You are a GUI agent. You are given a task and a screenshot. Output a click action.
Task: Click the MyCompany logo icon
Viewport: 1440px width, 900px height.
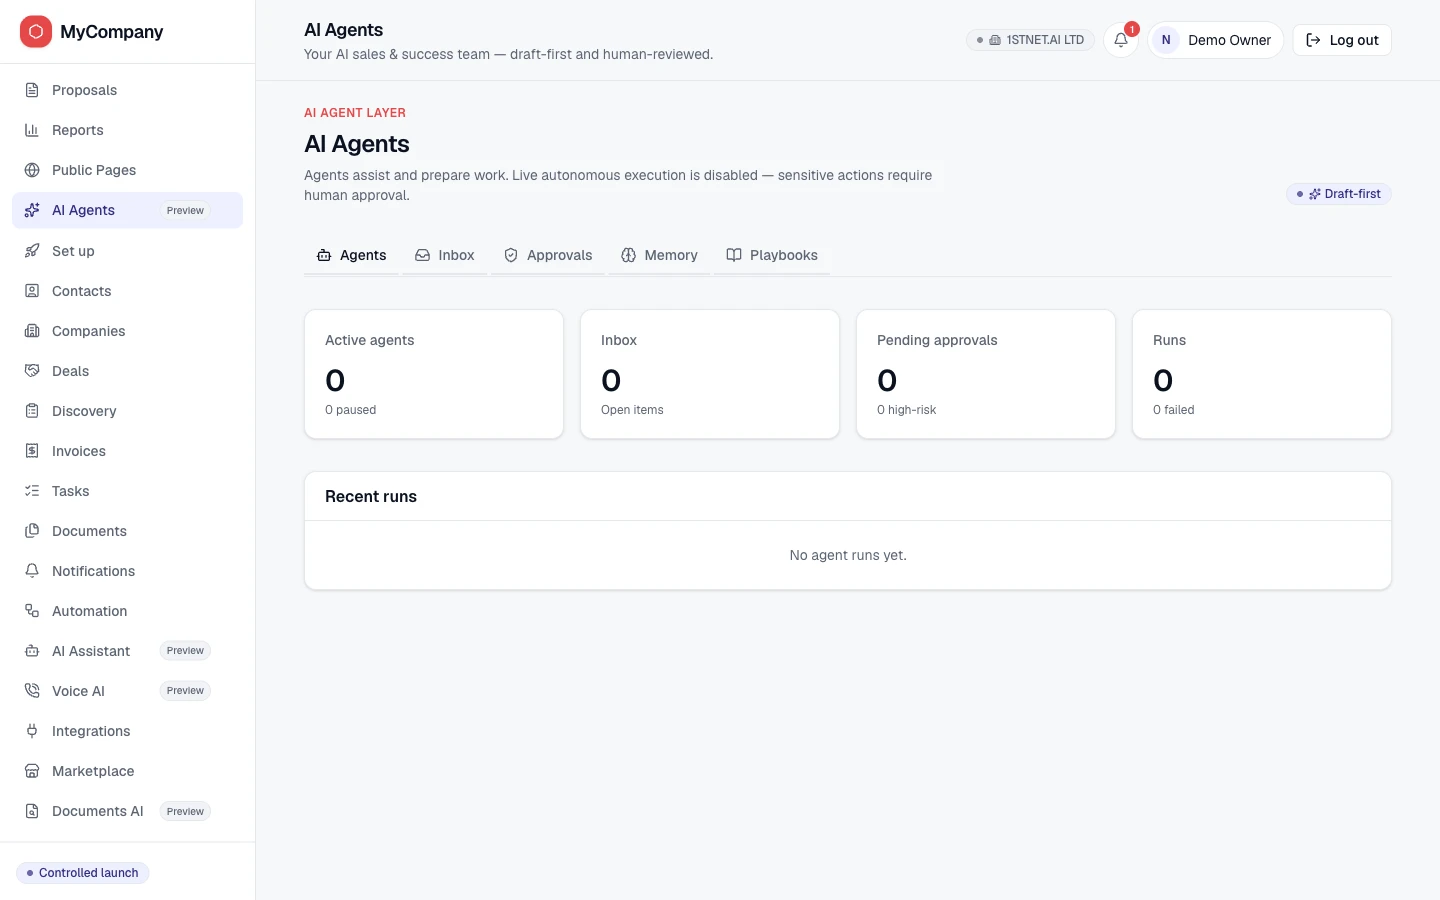(x=36, y=32)
